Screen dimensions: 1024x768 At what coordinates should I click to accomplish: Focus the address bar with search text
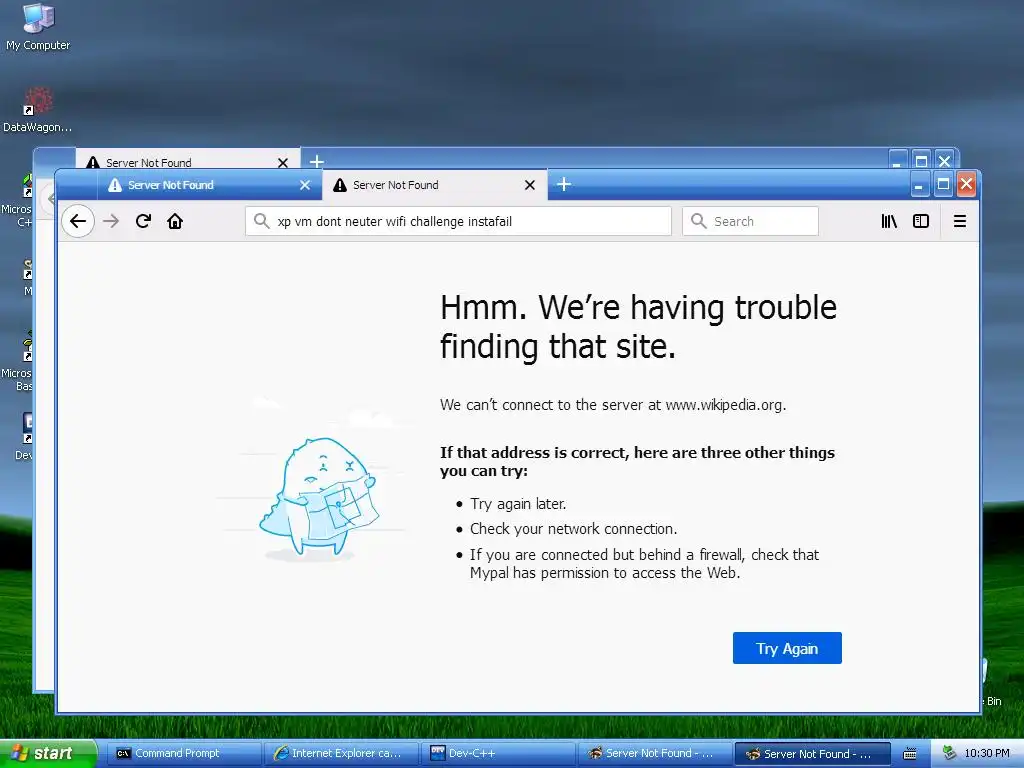pos(458,221)
